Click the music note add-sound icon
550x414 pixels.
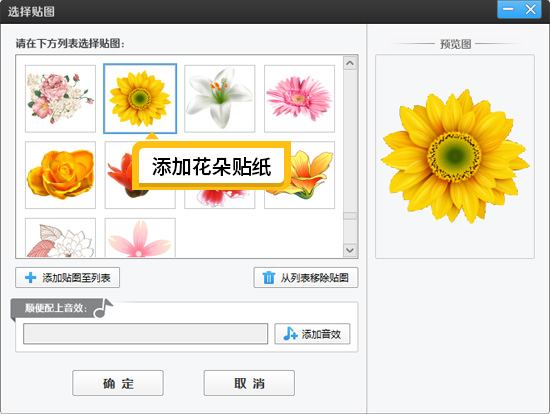(x=290, y=334)
